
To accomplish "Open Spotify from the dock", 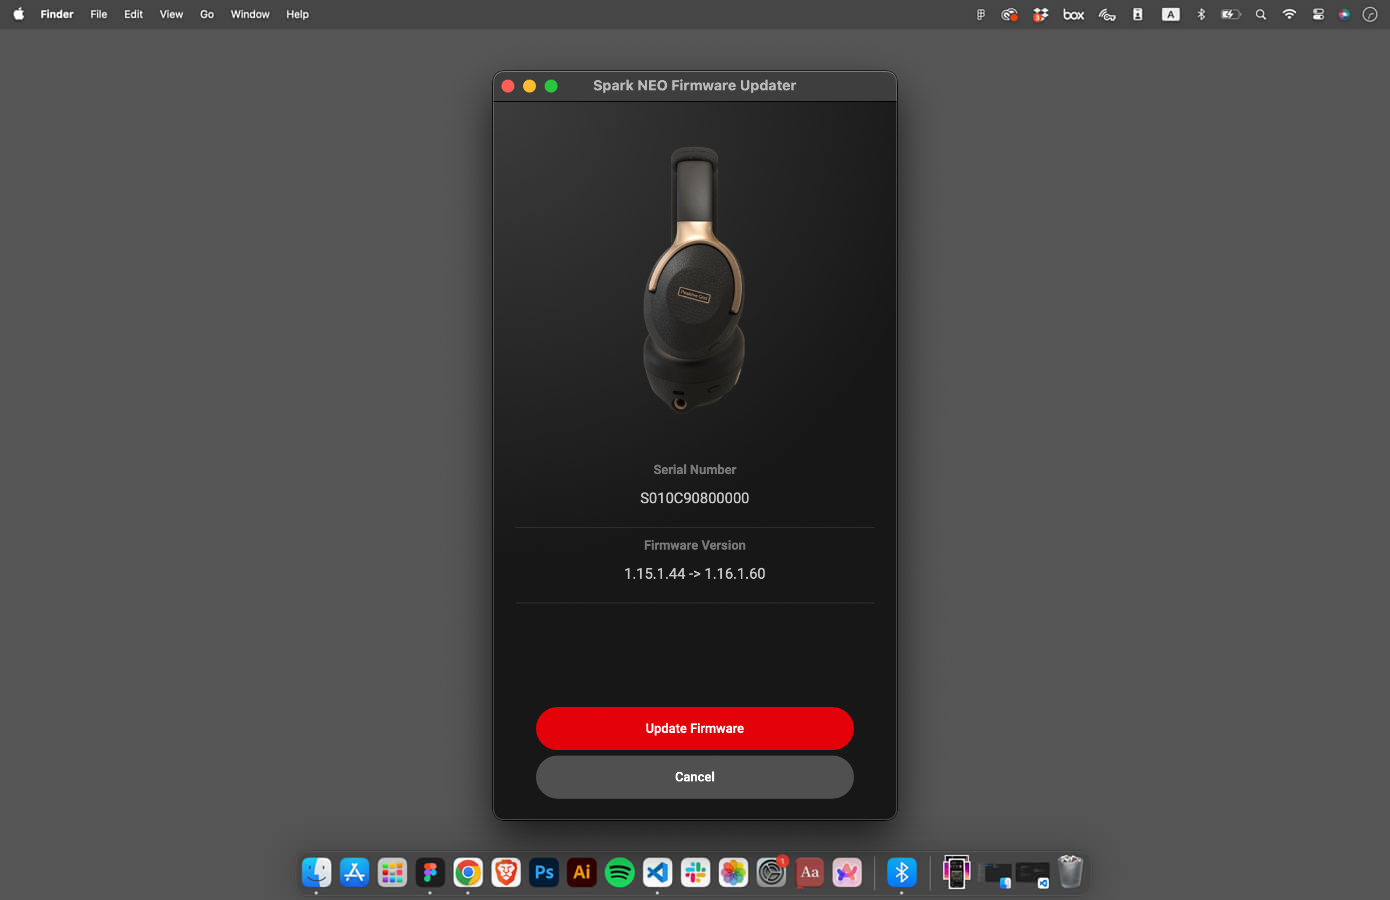I will (x=620, y=872).
